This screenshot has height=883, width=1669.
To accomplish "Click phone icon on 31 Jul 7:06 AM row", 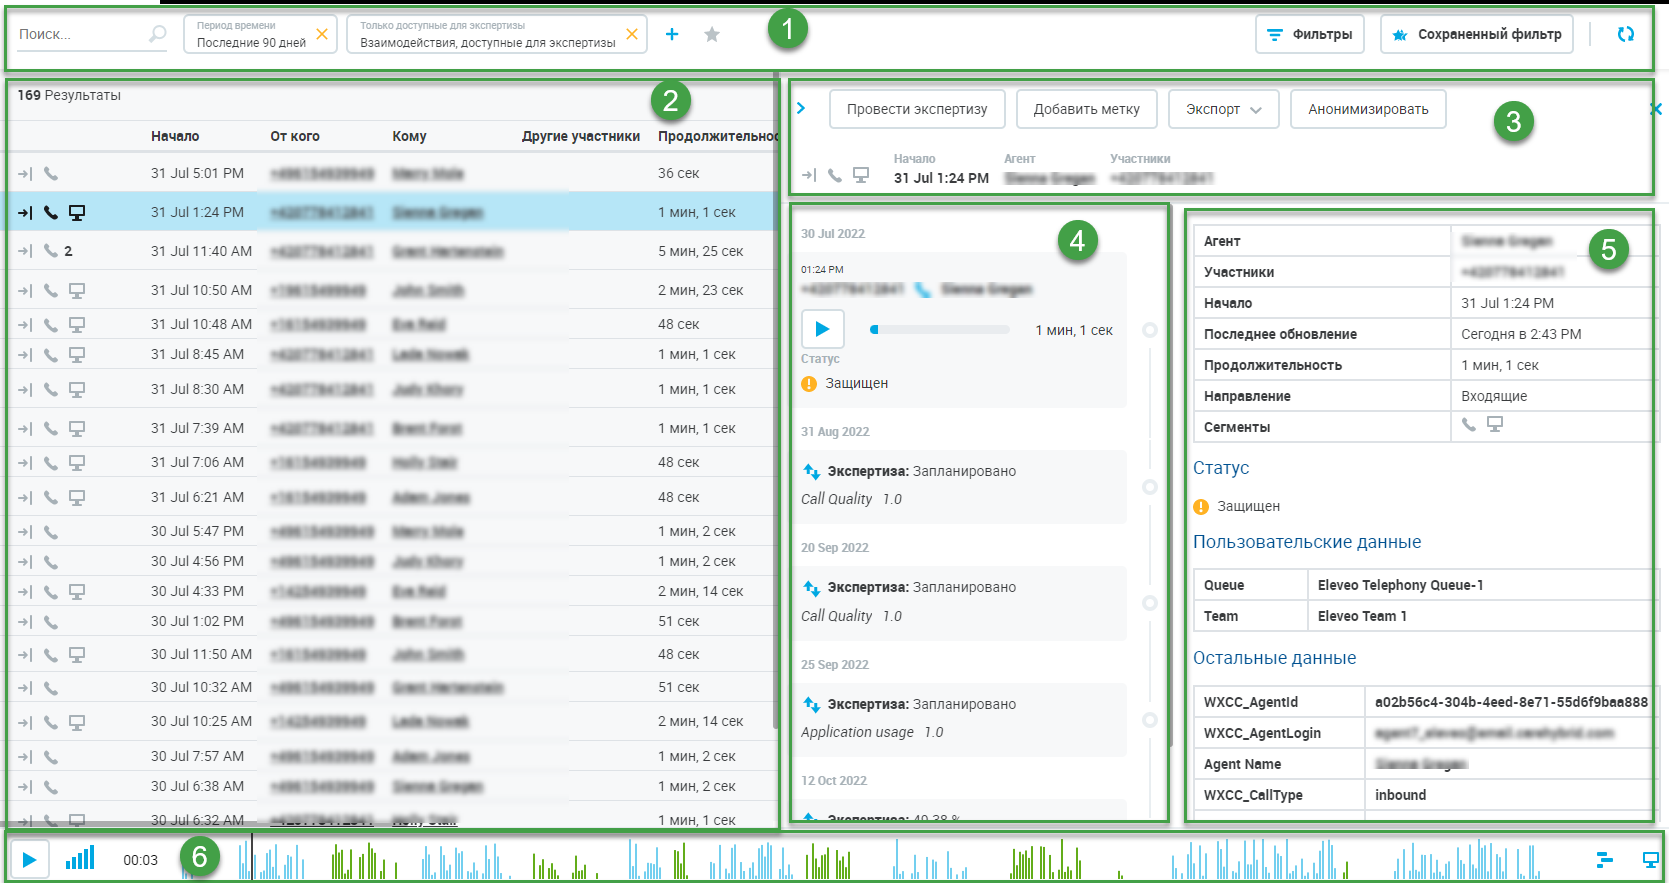I will [x=51, y=462].
